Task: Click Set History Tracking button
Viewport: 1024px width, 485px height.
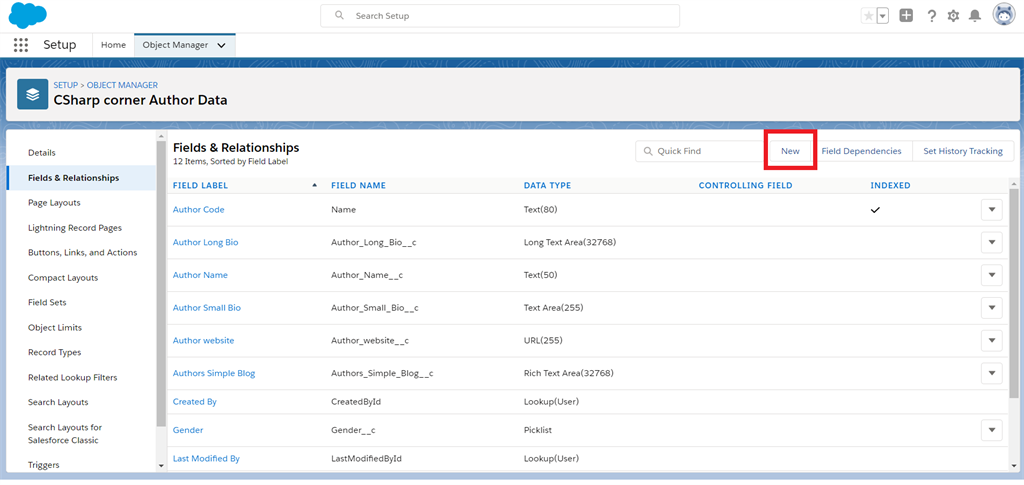Action: pyautogui.click(x=963, y=151)
